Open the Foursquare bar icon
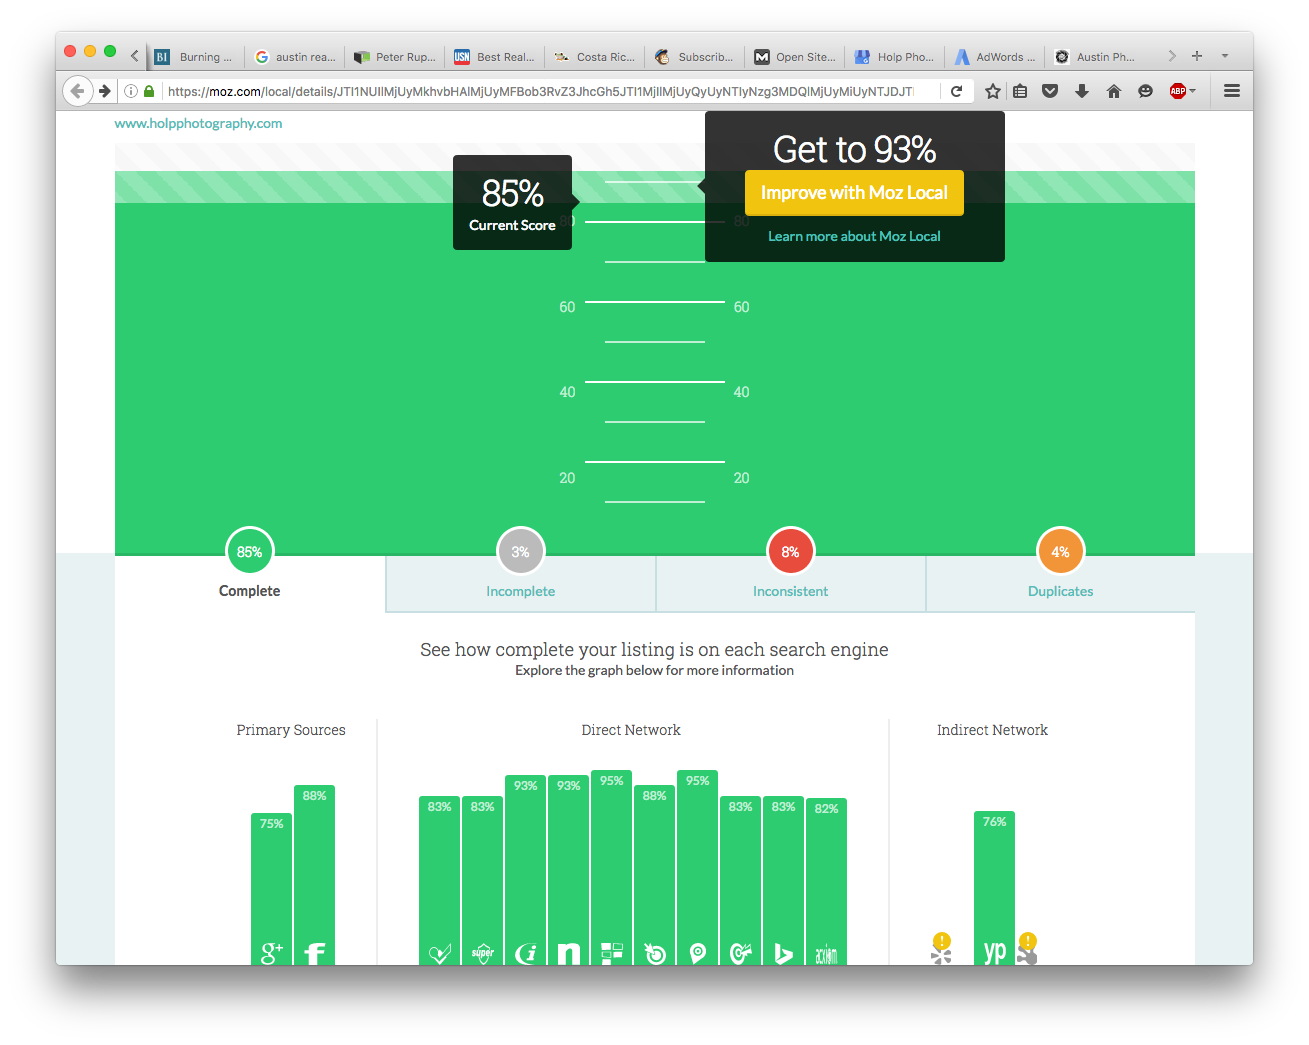The height and width of the screenshot is (1045, 1309). click(612, 953)
